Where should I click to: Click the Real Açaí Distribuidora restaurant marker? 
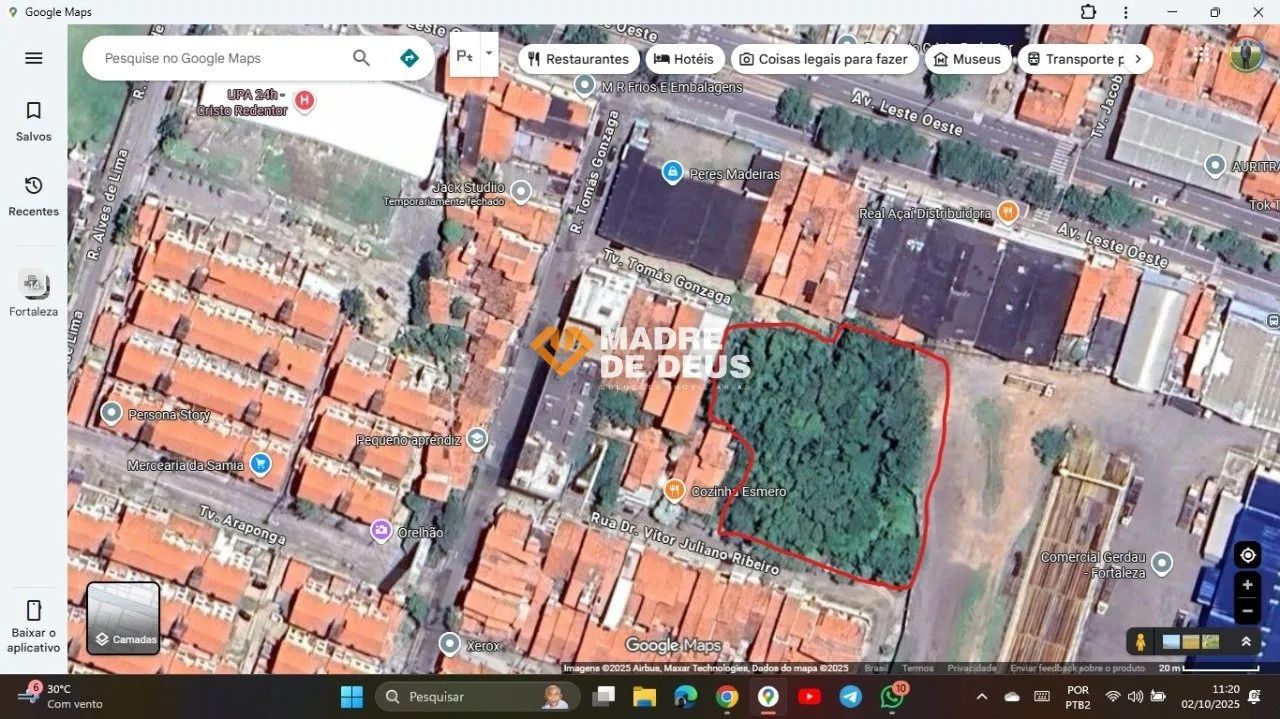(1008, 212)
